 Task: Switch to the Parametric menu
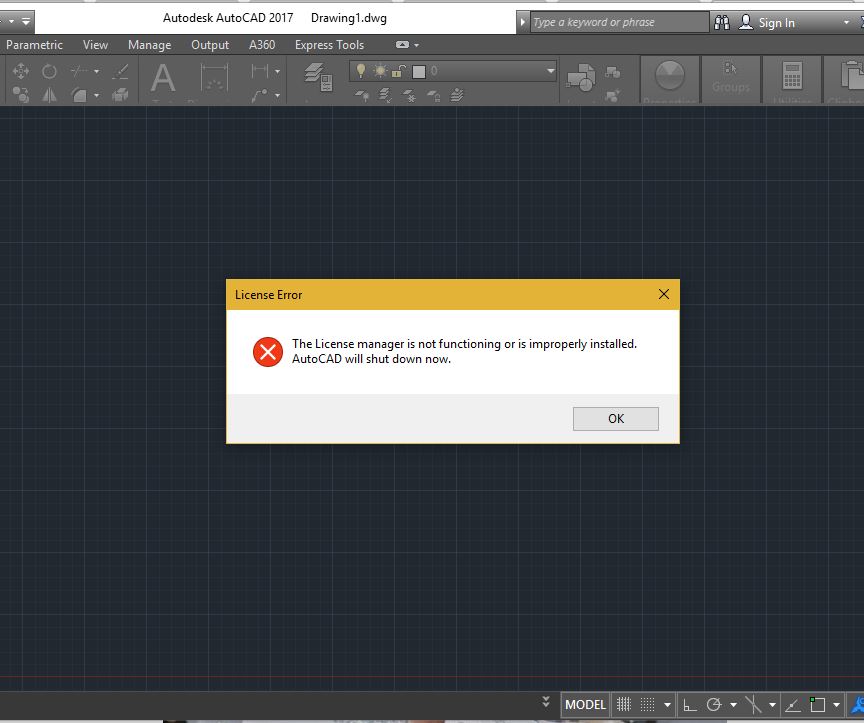coord(34,45)
